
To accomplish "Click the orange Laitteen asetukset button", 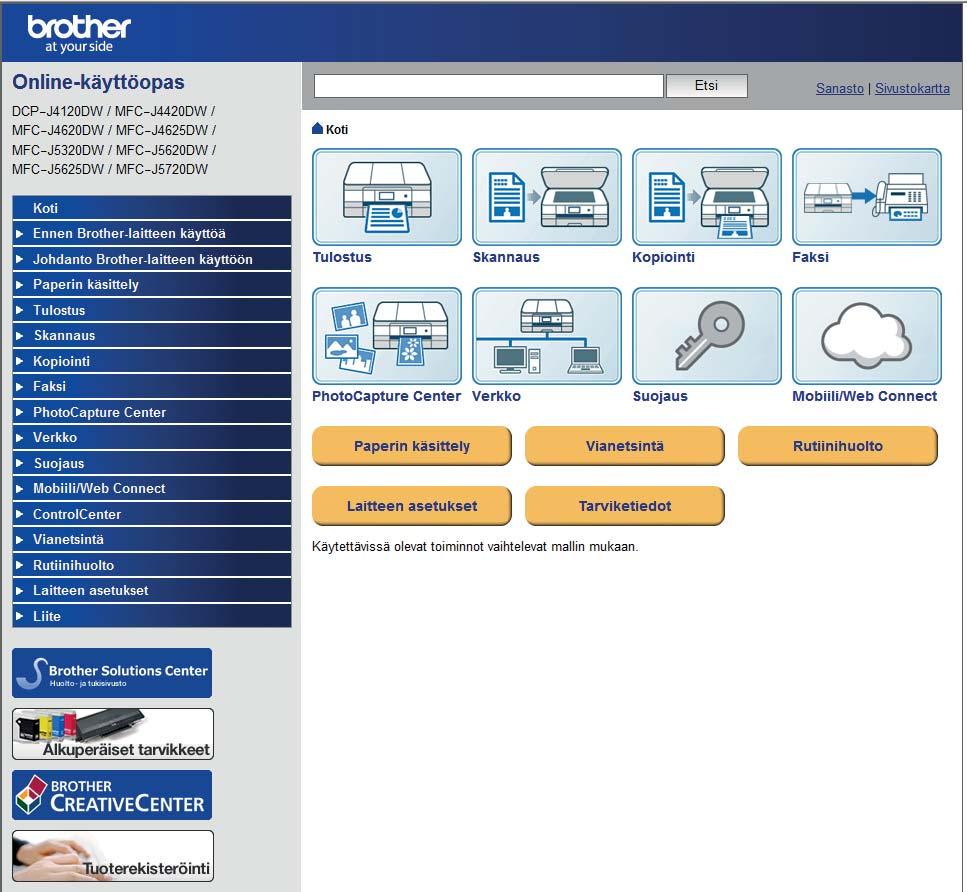I will click(x=412, y=506).
